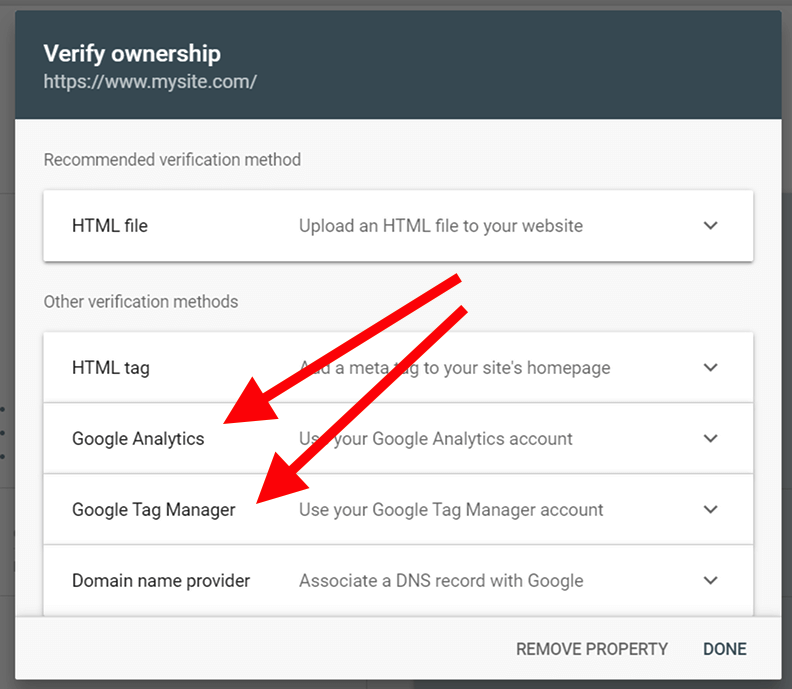Click 'Use your Google Analytics account' text
This screenshot has width=792, height=689.
coord(436,439)
